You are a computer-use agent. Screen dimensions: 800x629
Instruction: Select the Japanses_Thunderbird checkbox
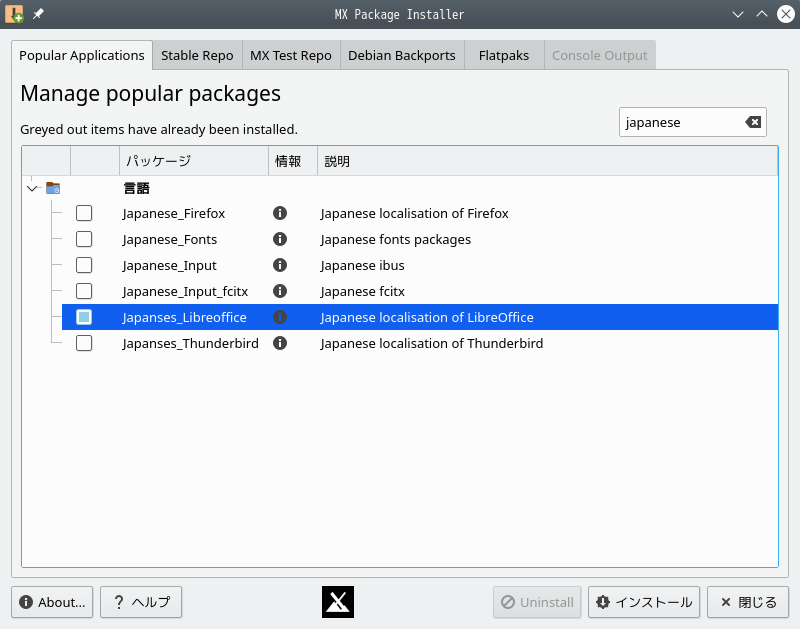(84, 343)
